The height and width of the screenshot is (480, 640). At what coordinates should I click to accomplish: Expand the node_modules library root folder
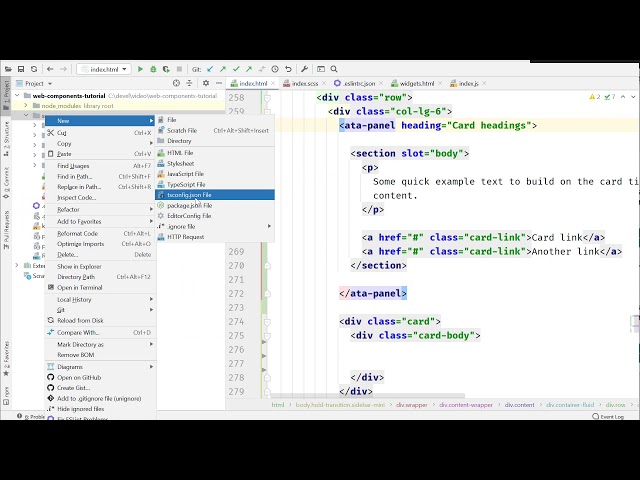(26, 106)
